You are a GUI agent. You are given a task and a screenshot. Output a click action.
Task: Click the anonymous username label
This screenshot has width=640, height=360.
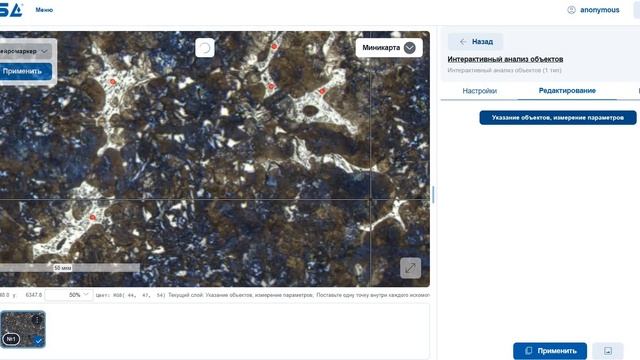pyautogui.click(x=600, y=10)
